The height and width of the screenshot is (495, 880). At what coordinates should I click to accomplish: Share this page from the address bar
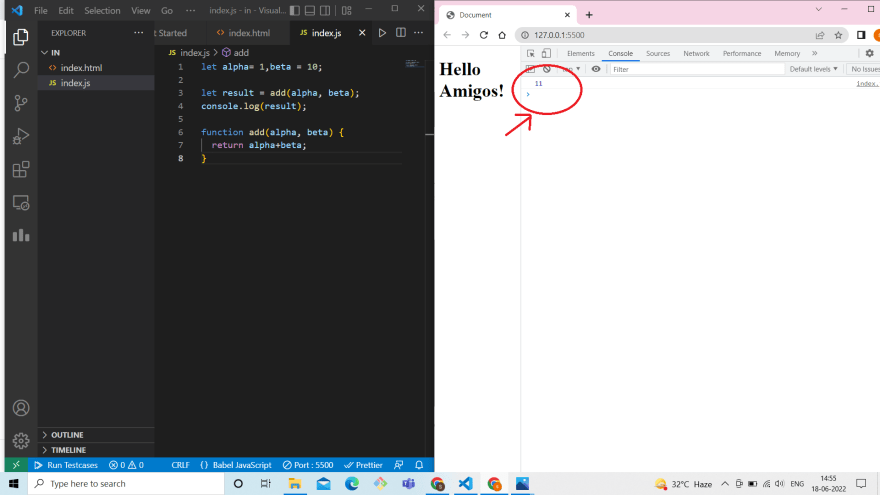pyautogui.click(x=820, y=35)
